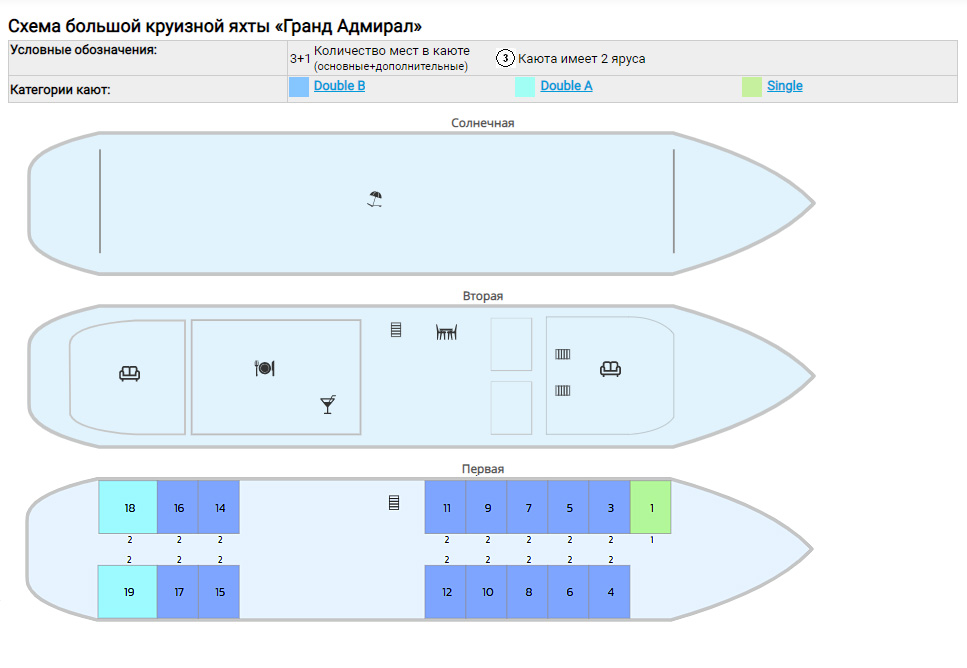Click the Double B blue color swatch
This screenshot has height=668, width=967.
coord(299,87)
